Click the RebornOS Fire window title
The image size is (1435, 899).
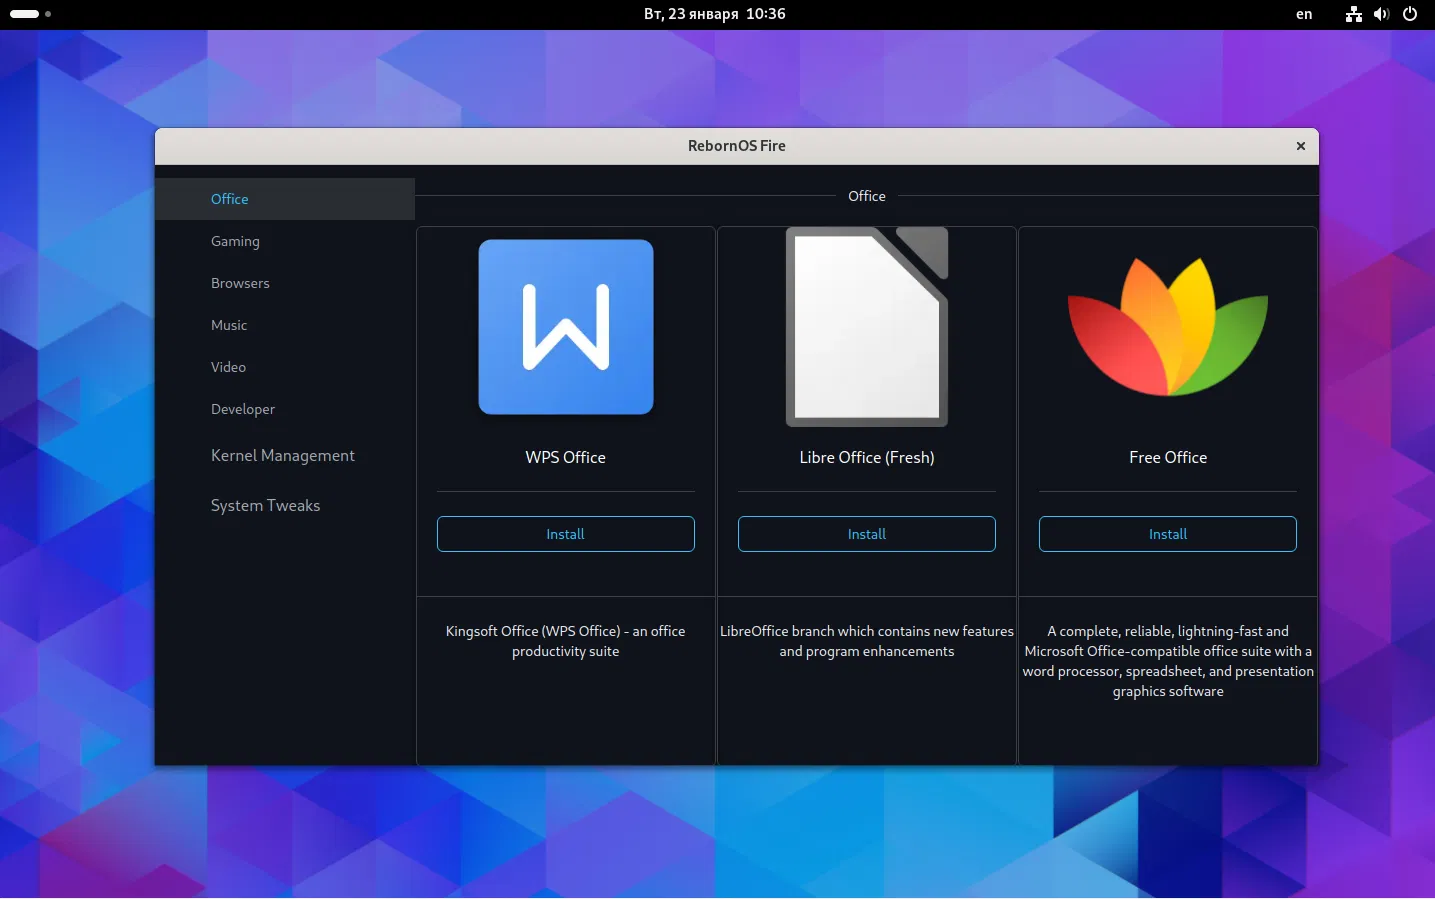737,146
